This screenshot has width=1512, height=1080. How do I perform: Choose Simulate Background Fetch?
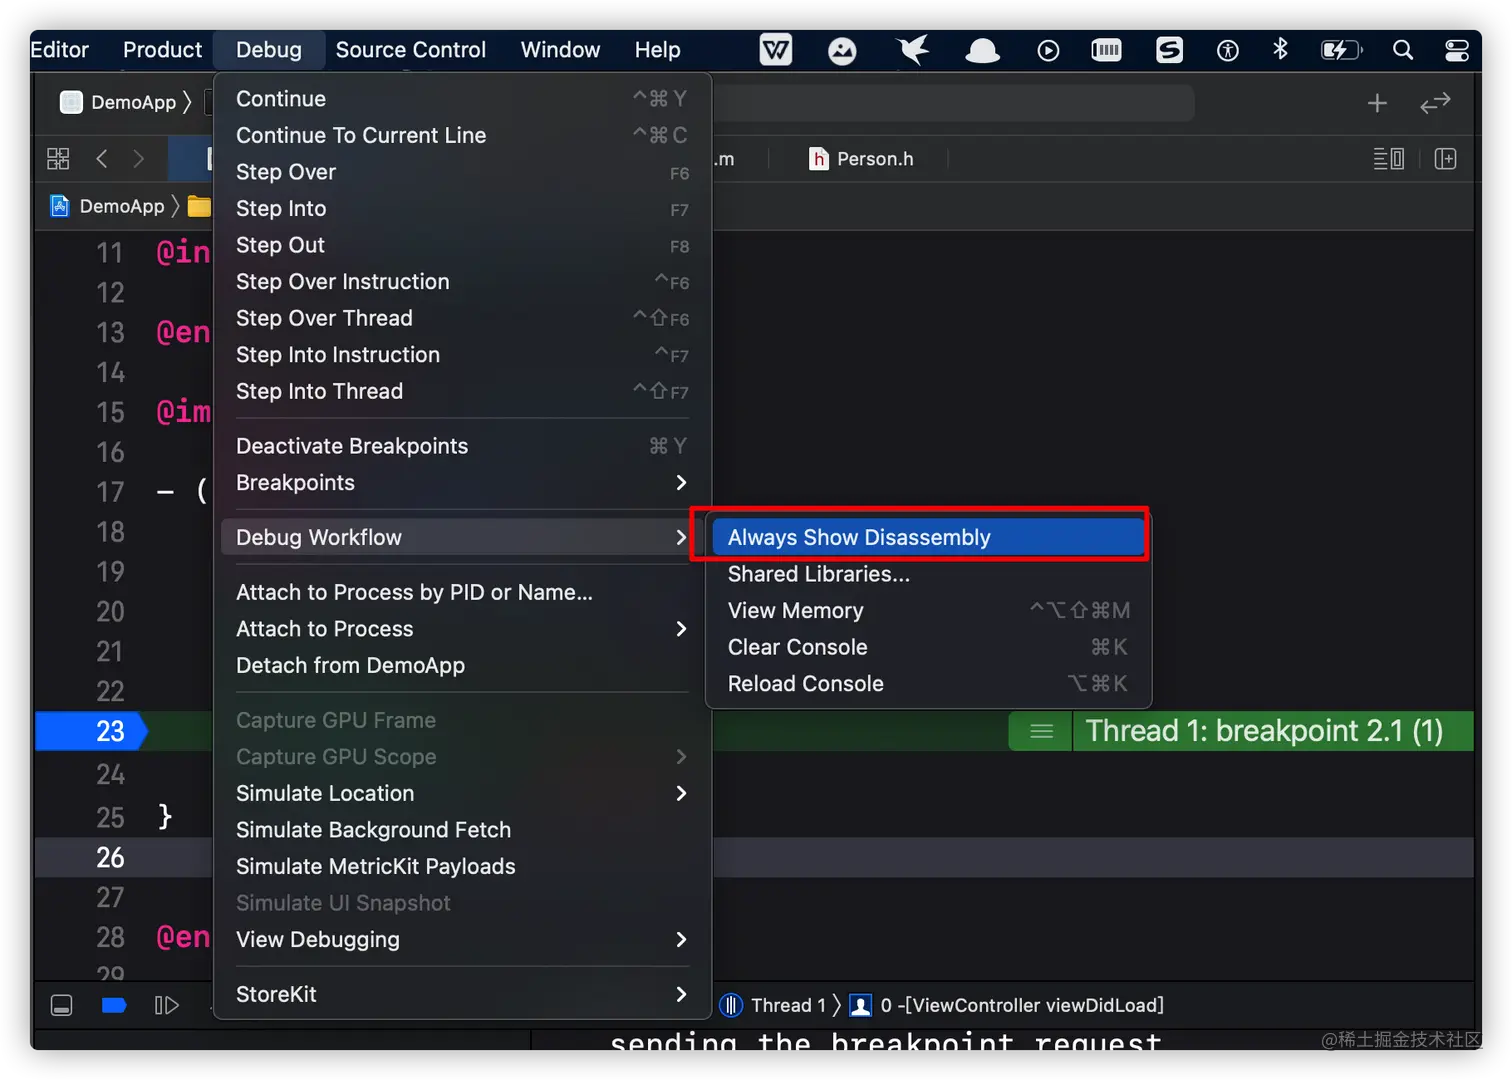462,830
